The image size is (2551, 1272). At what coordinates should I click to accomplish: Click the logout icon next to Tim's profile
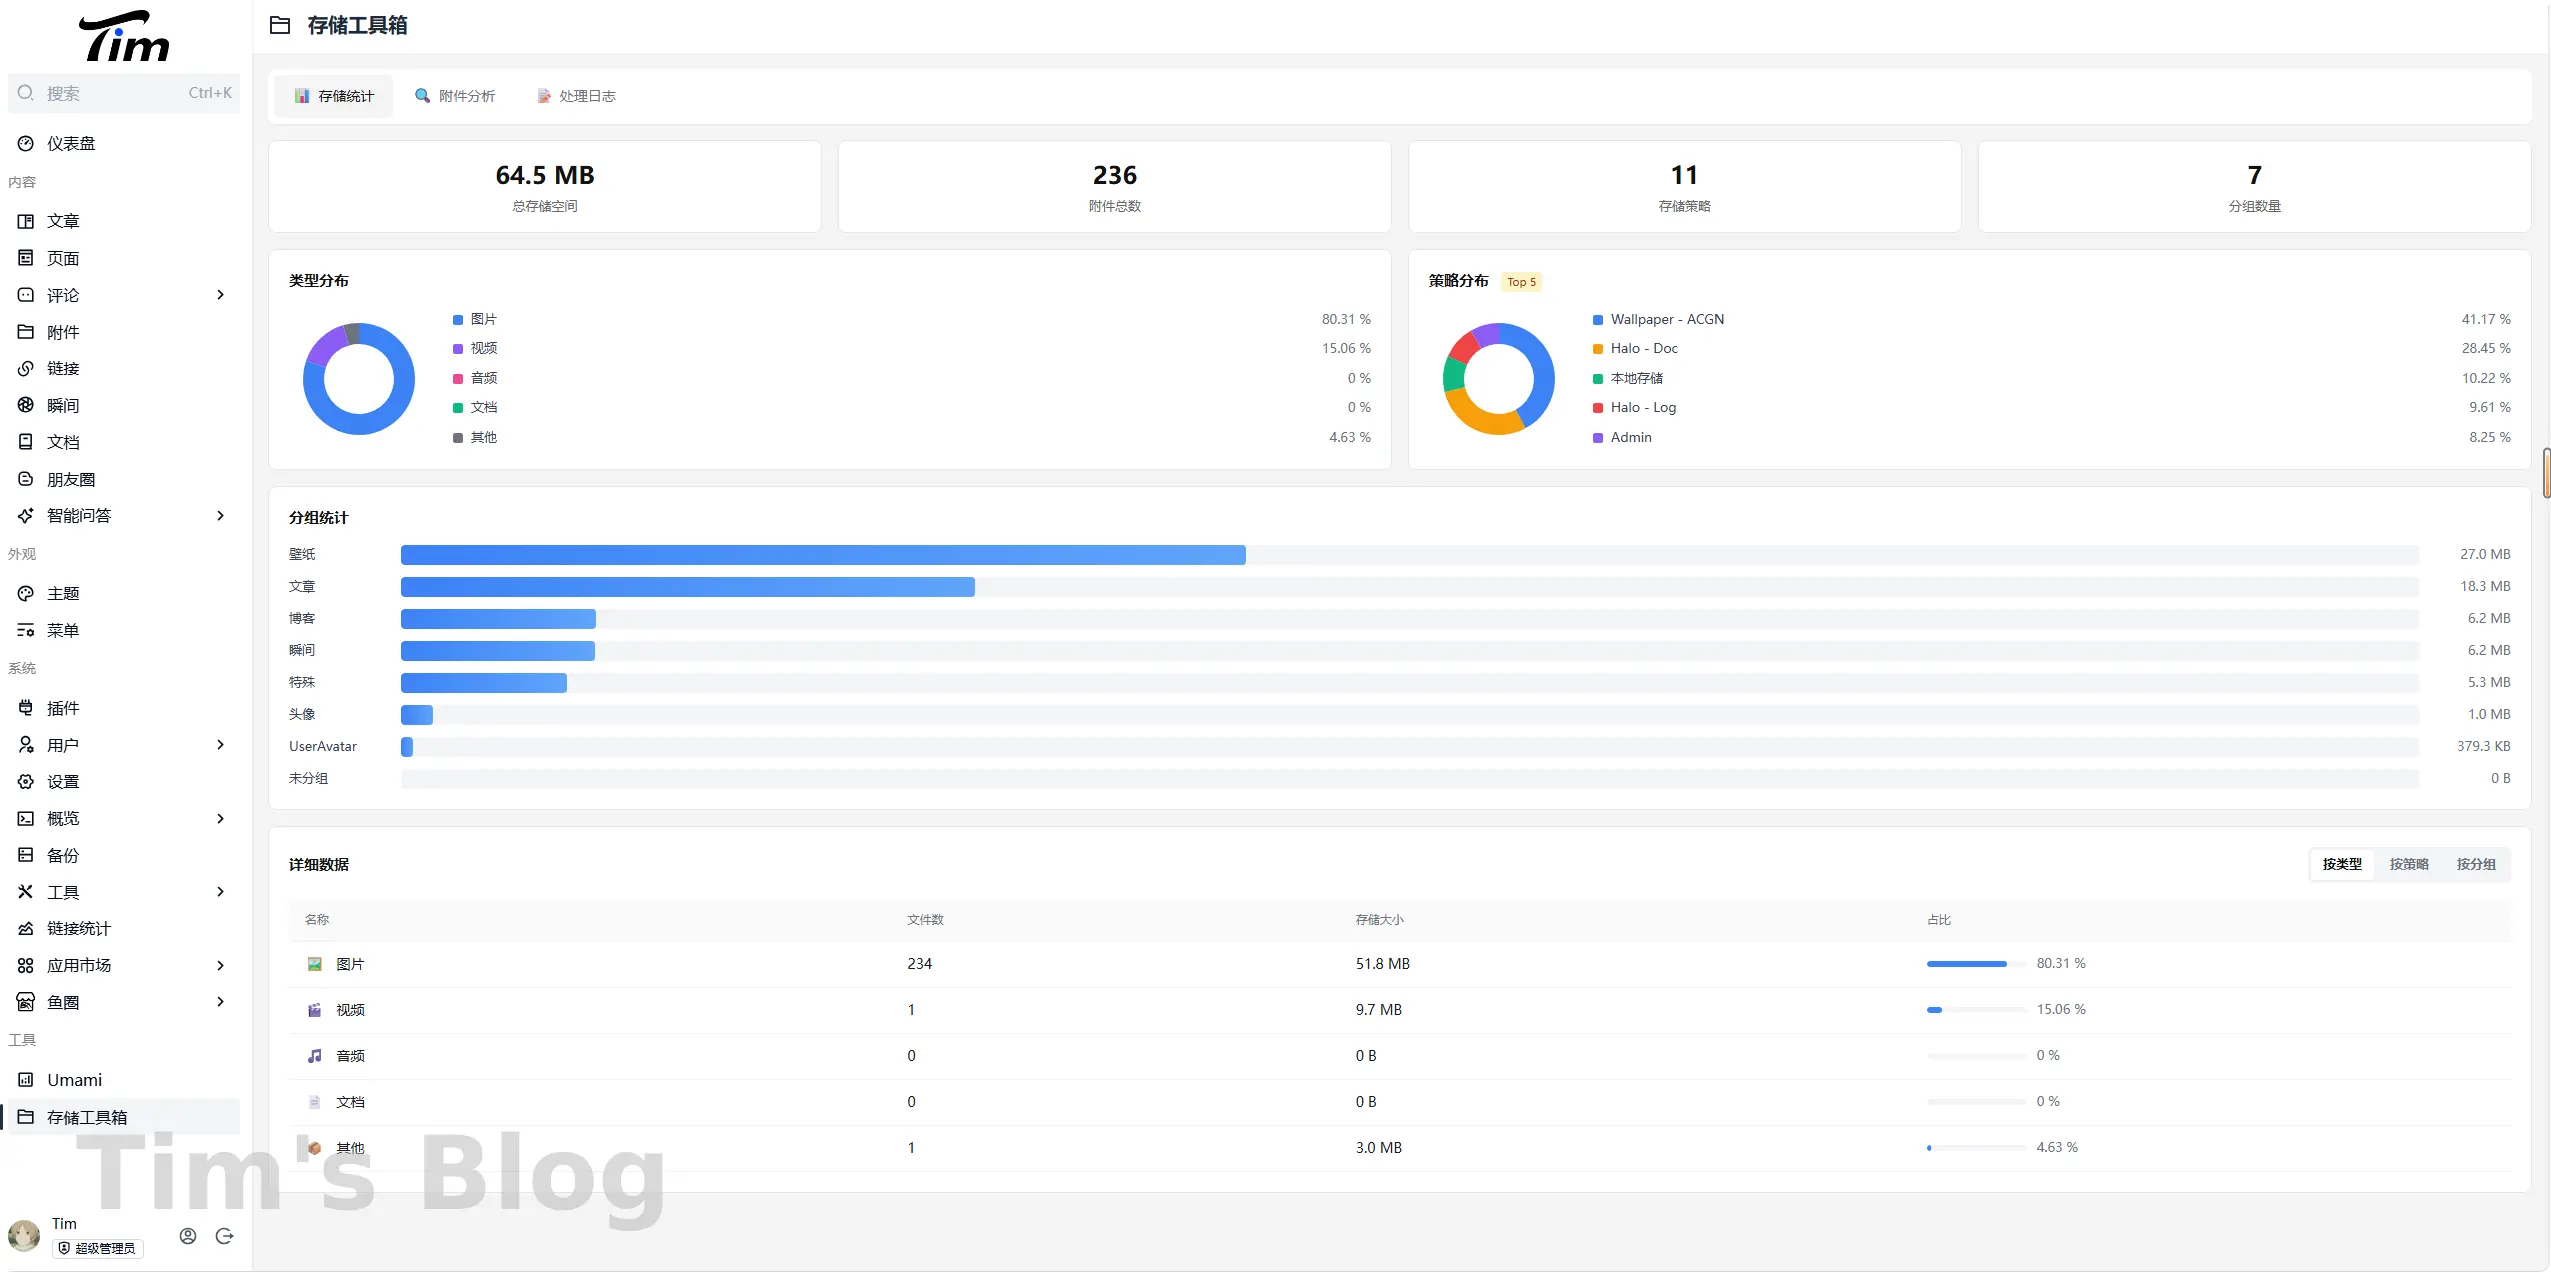[x=224, y=1236]
